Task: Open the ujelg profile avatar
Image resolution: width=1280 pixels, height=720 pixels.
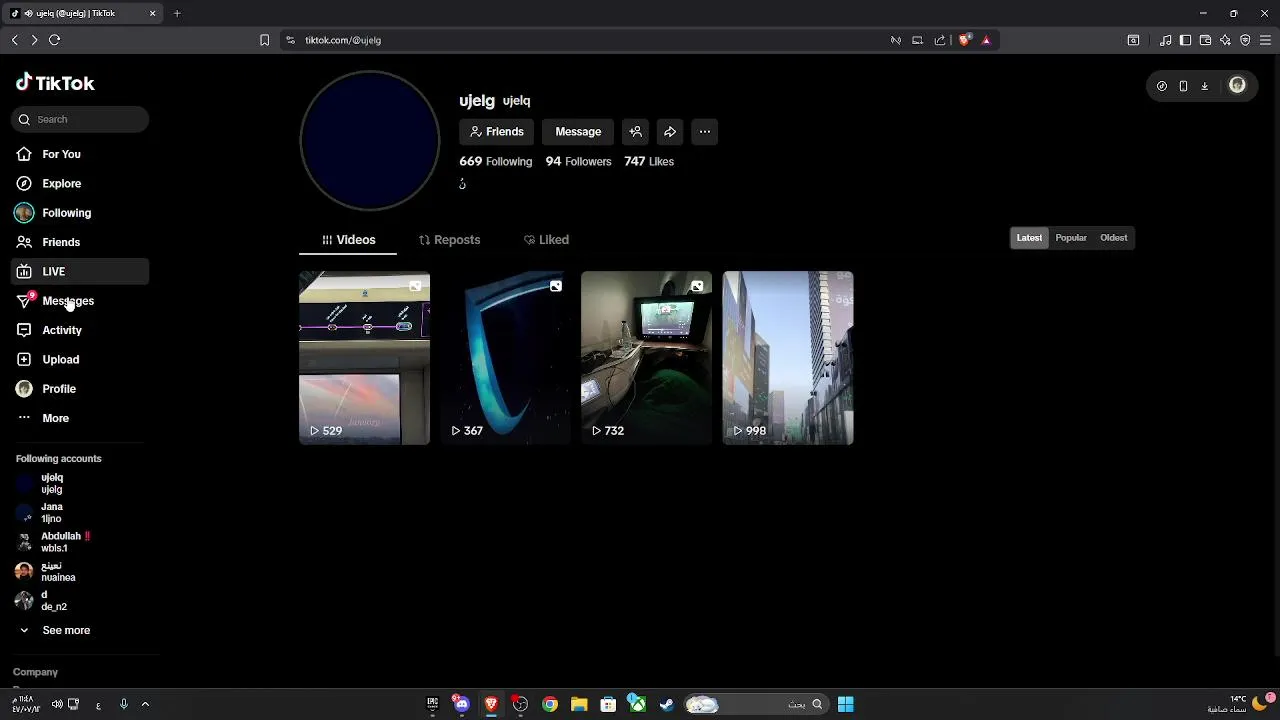Action: [x=370, y=140]
